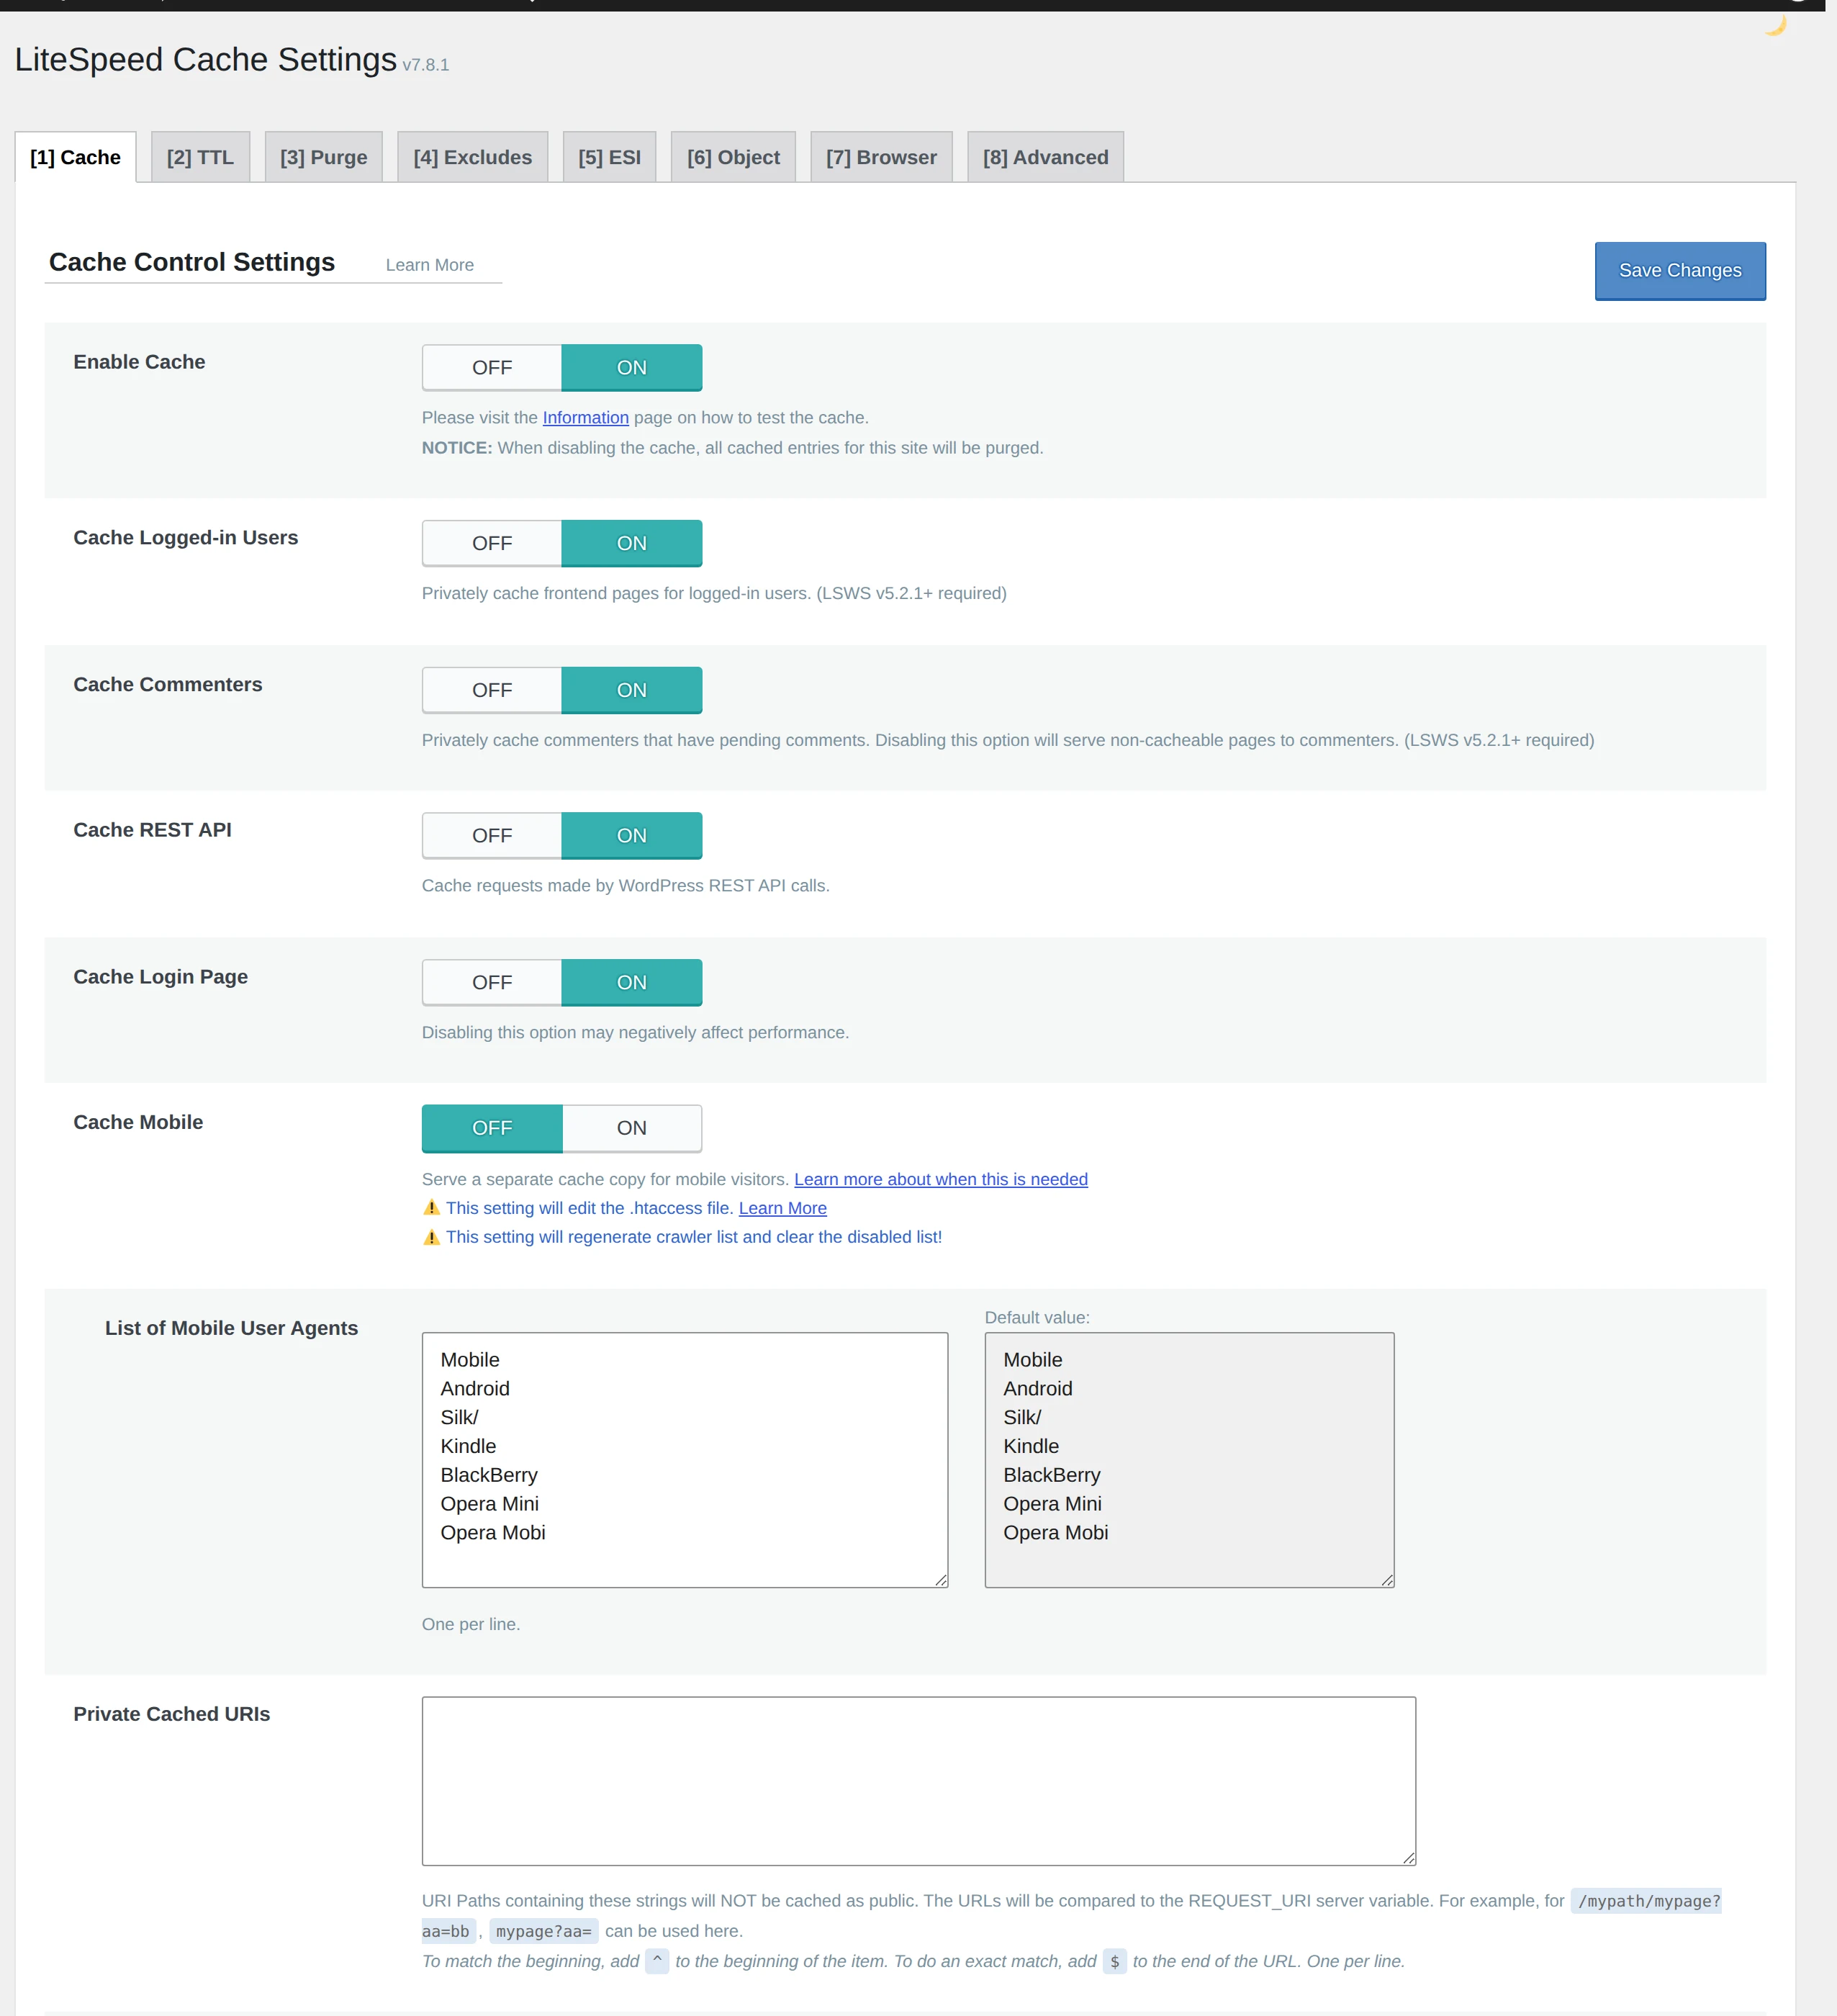
Task: Click into the List of Mobile User Agents textarea
Action: (x=685, y=1460)
